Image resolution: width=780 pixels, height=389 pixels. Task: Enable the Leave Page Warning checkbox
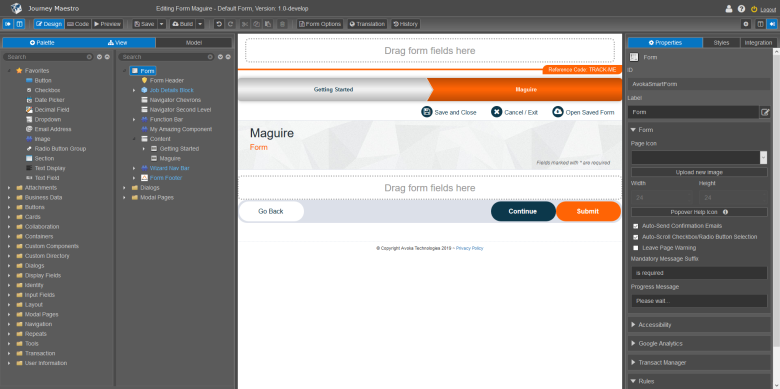click(635, 248)
